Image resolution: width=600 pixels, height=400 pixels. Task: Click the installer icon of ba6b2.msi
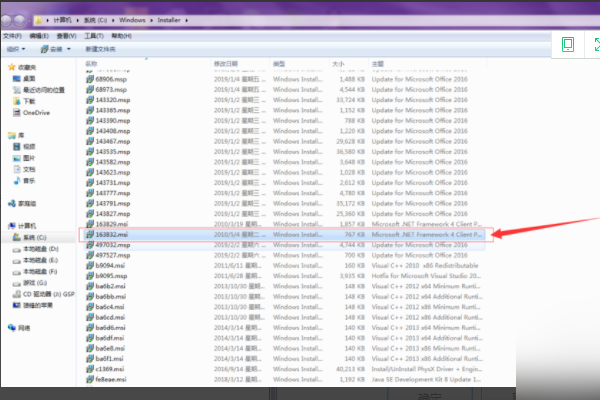90,286
